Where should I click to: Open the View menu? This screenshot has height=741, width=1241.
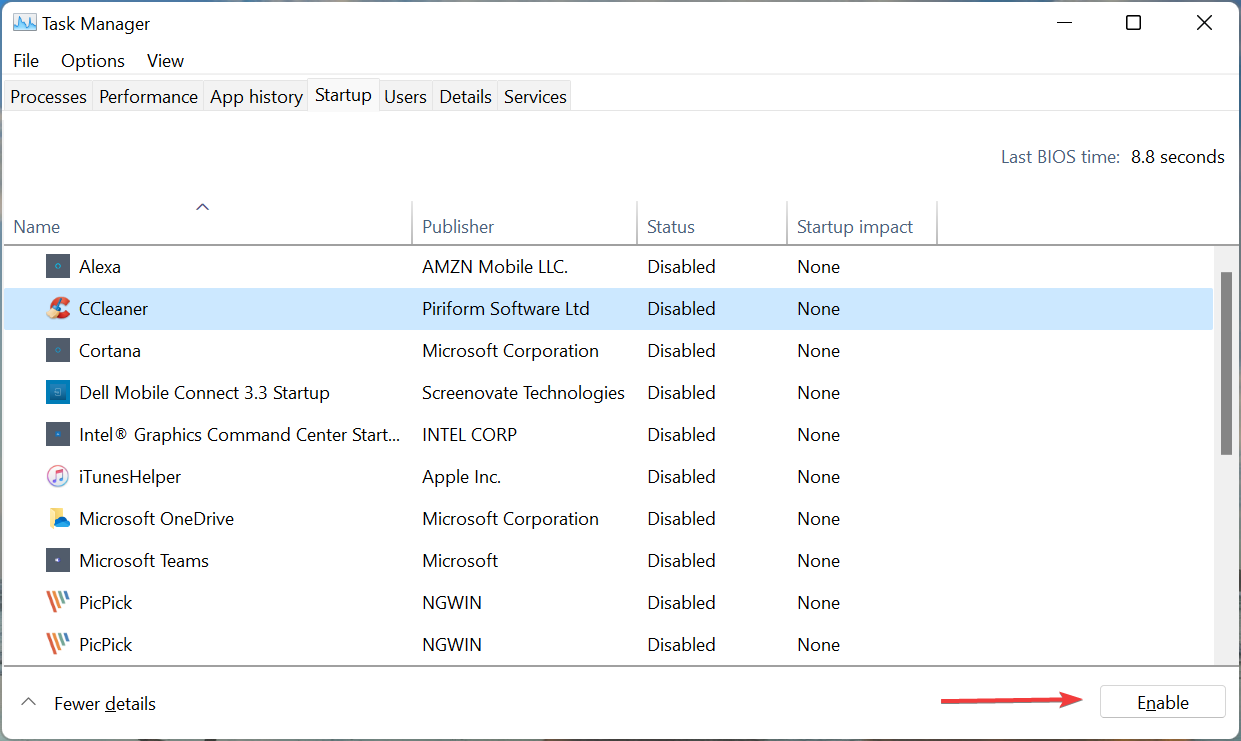164,61
